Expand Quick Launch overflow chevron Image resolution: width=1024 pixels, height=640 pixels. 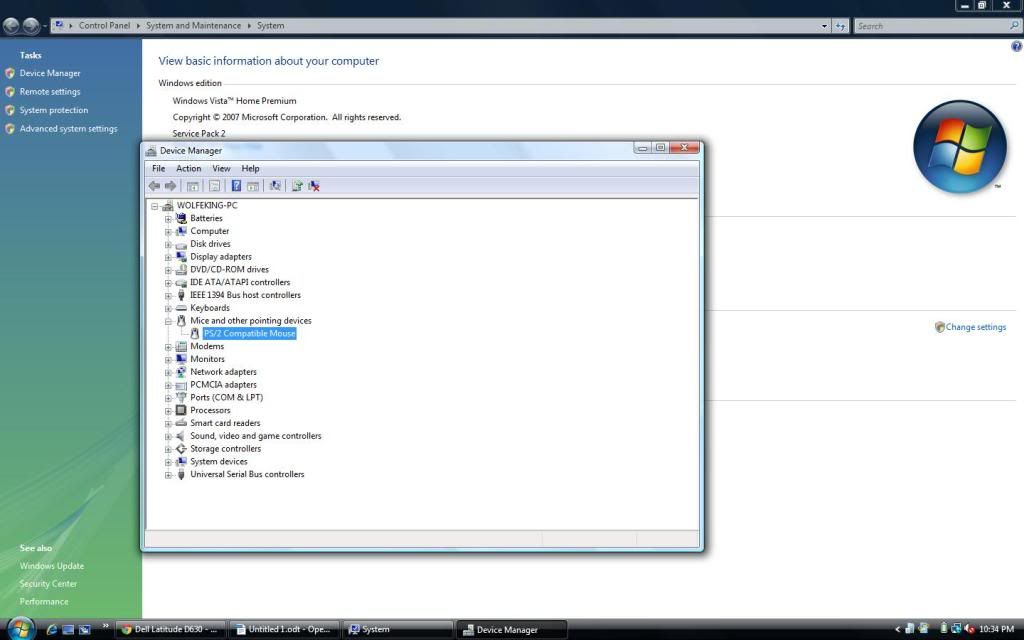click(105, 626)
